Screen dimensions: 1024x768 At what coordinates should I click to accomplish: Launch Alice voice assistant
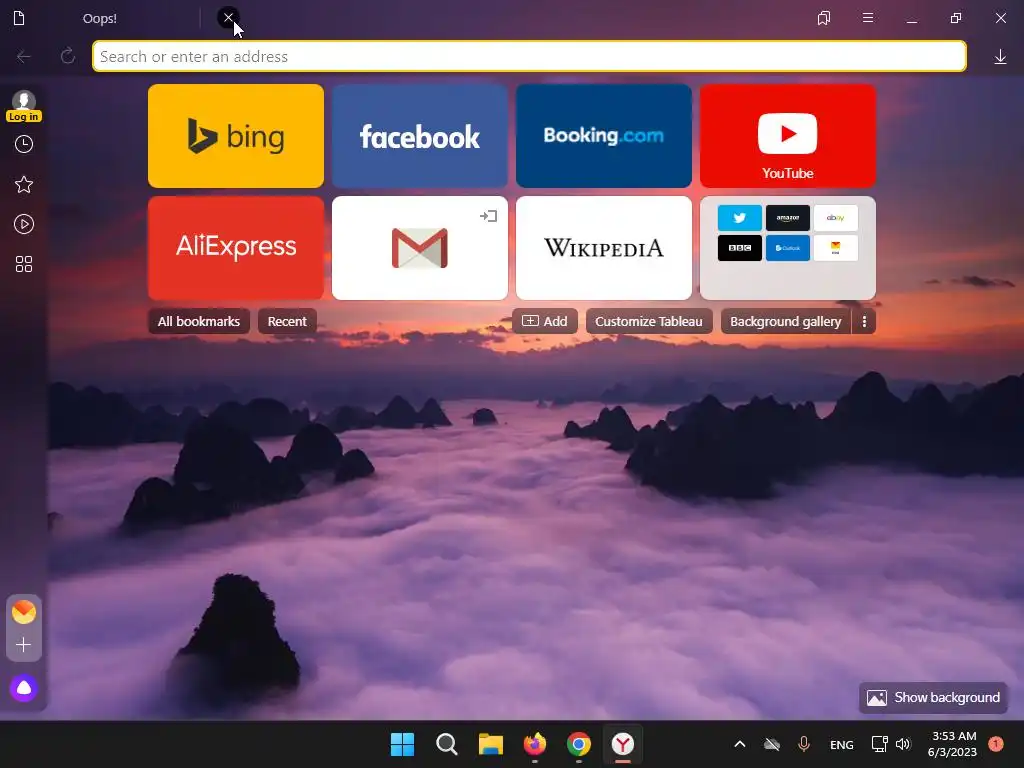click(24, 688)
